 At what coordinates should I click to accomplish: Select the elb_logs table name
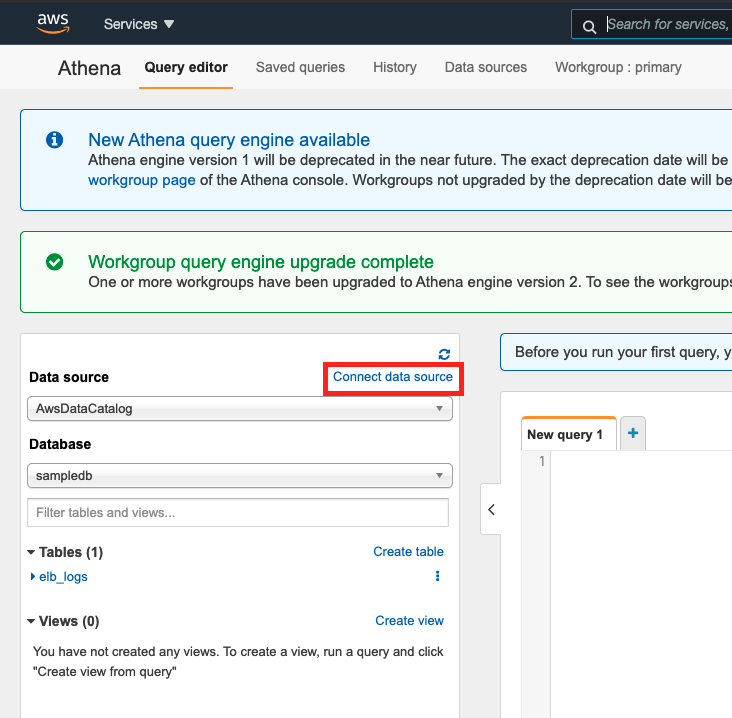(x=63, y=577)
